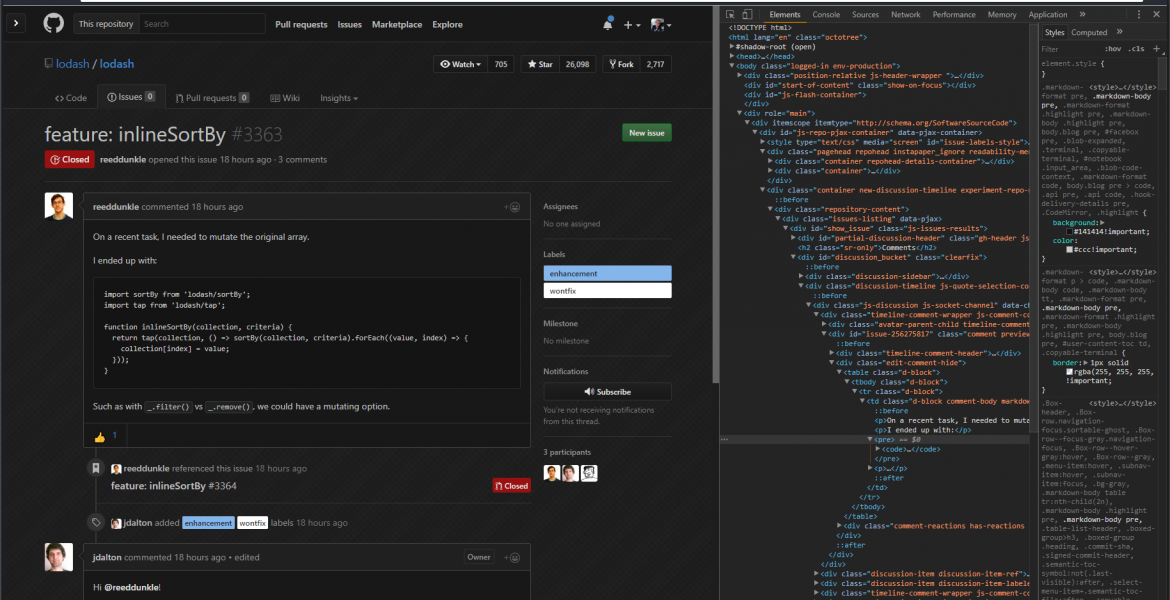
Task: Open repository Pull requests tab
Action: 212,98
